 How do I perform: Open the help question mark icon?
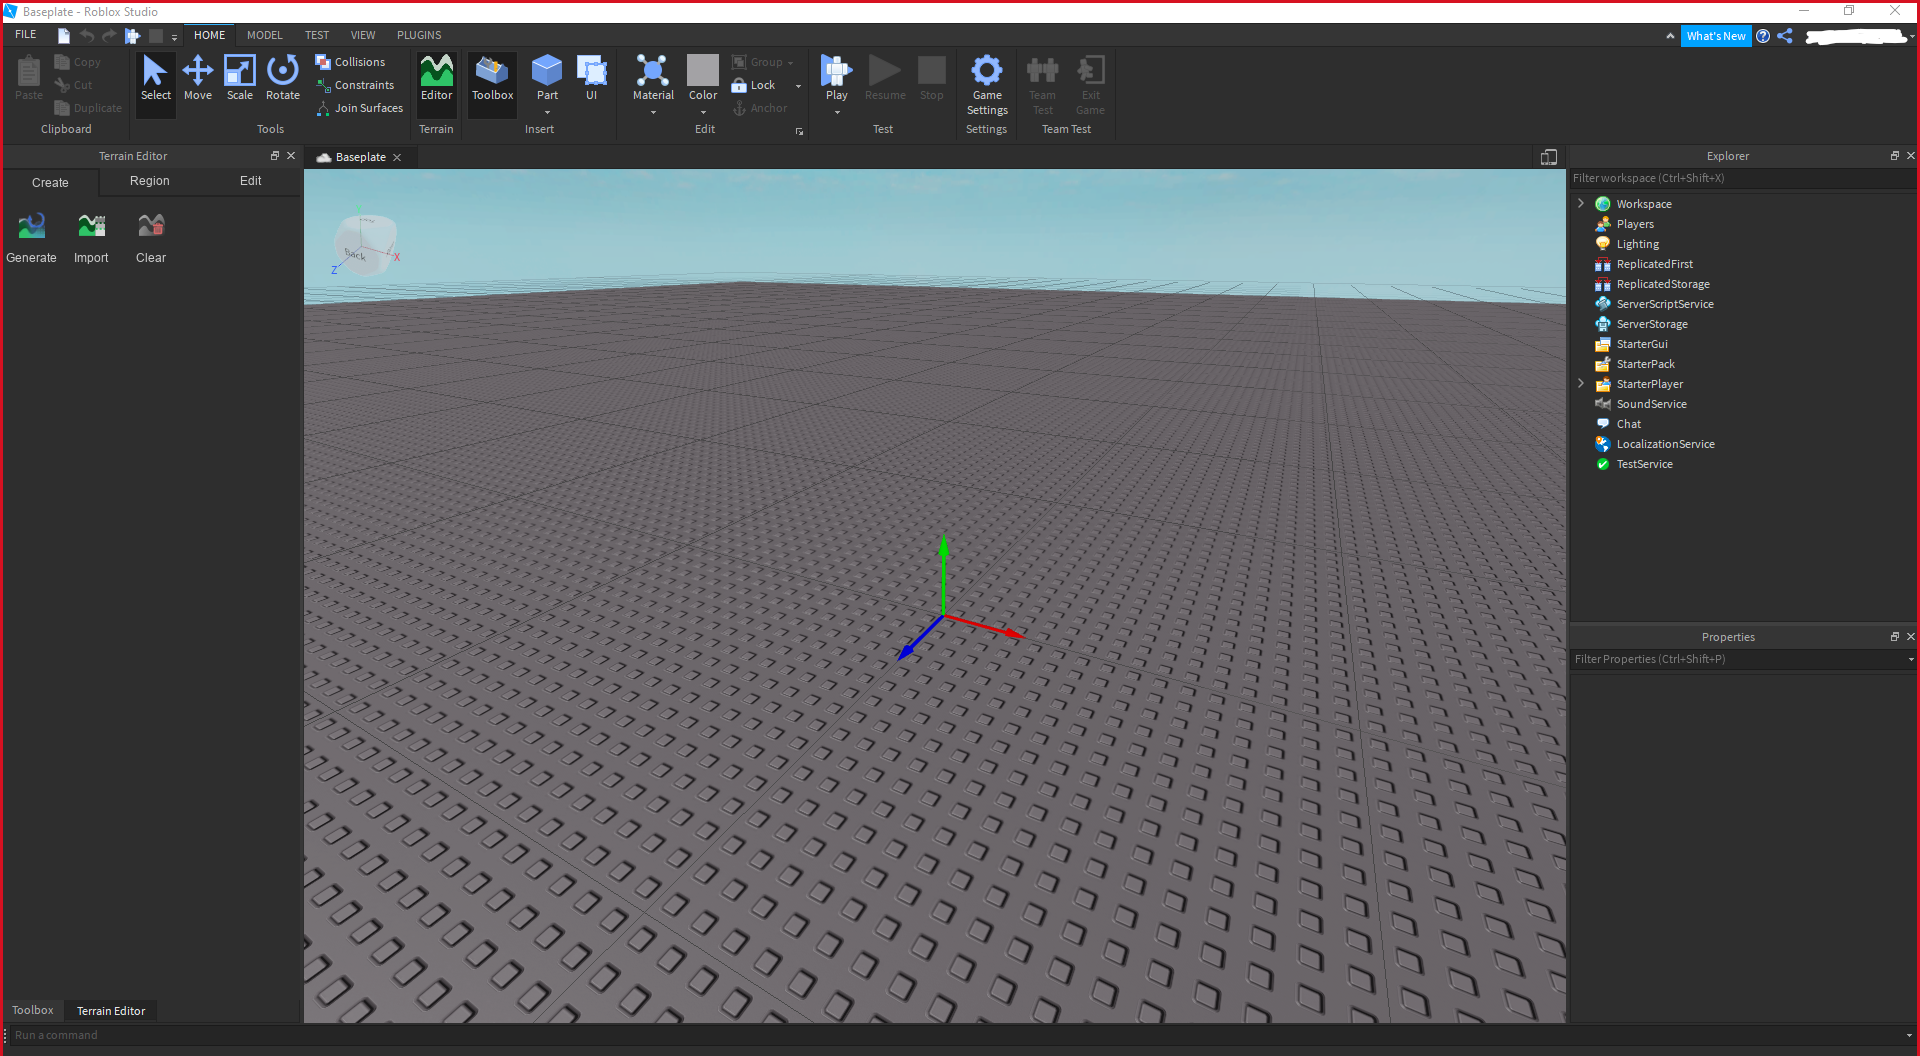point(1763,36)
